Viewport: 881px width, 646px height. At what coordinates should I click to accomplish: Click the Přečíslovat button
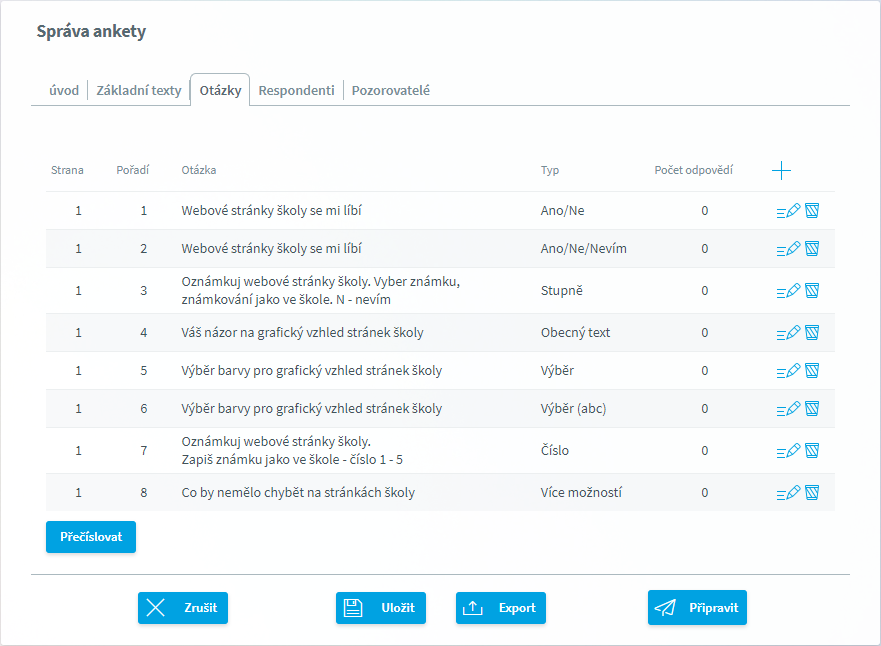(91, 537)
